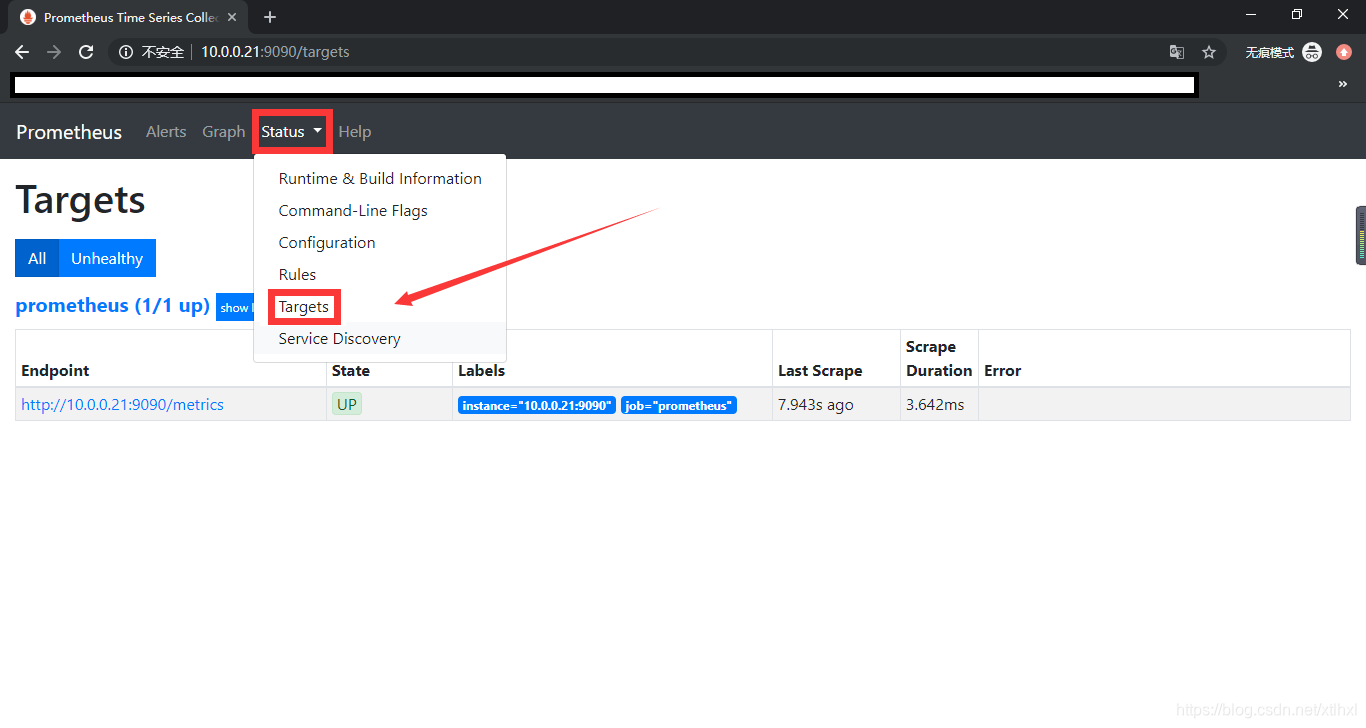Viewport: 1366px width, 728px height.
Task: Open the translate page icon in the address bar
Action: 1177,52
